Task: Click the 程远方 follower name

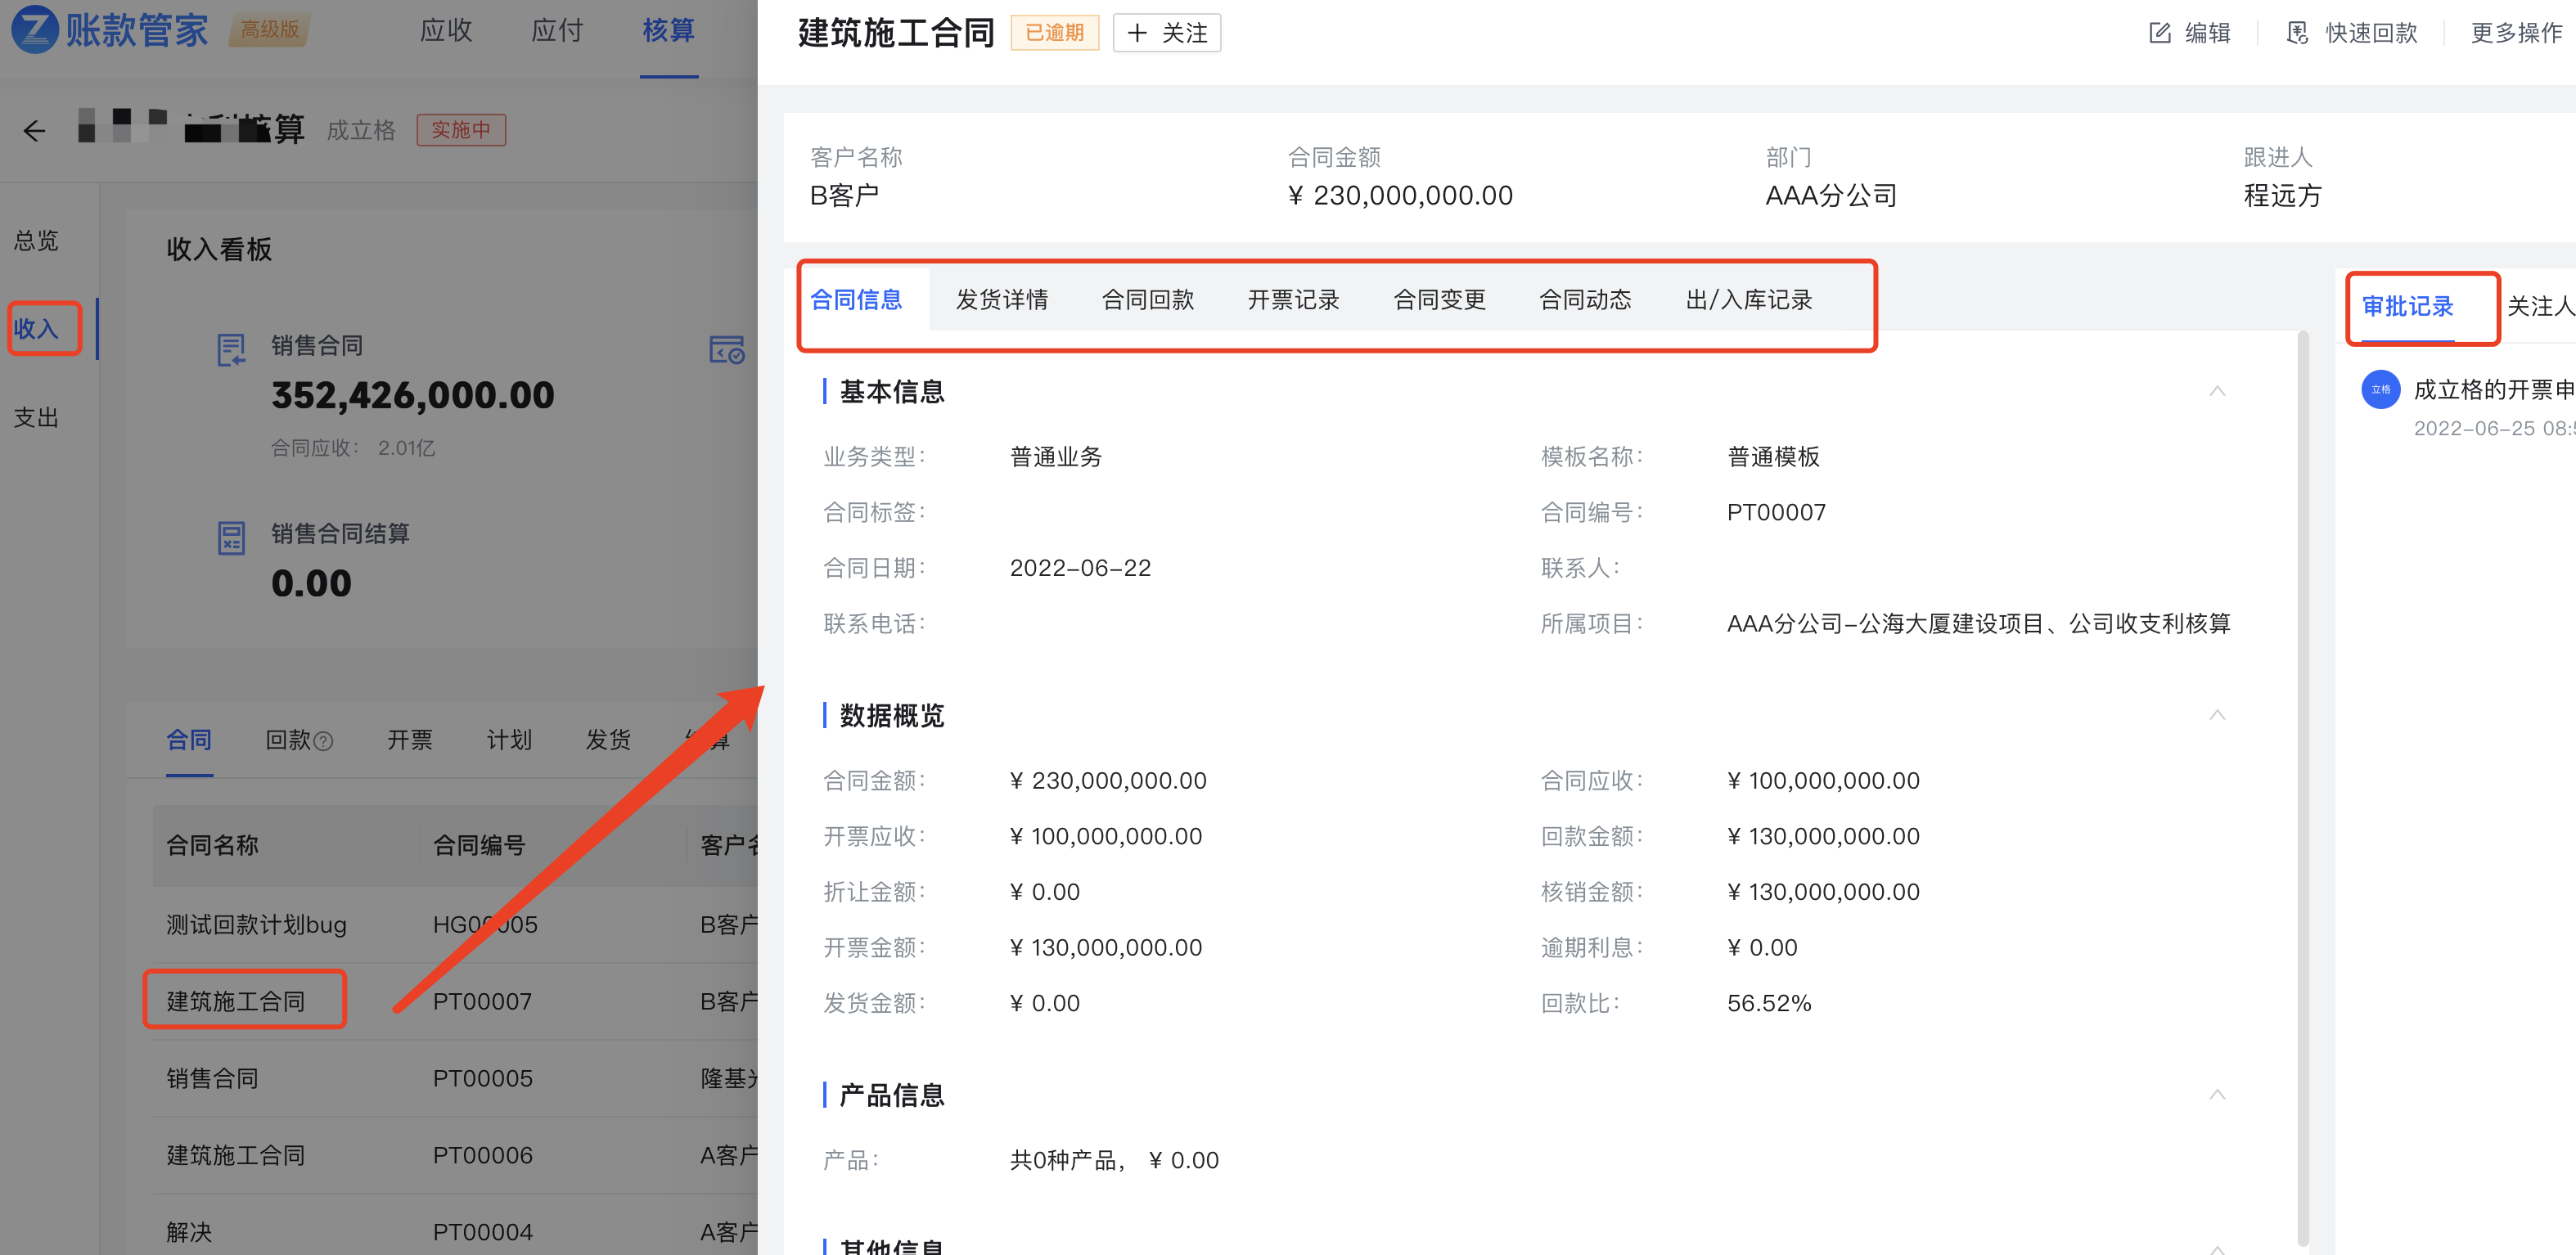Action: point(2283,196)
